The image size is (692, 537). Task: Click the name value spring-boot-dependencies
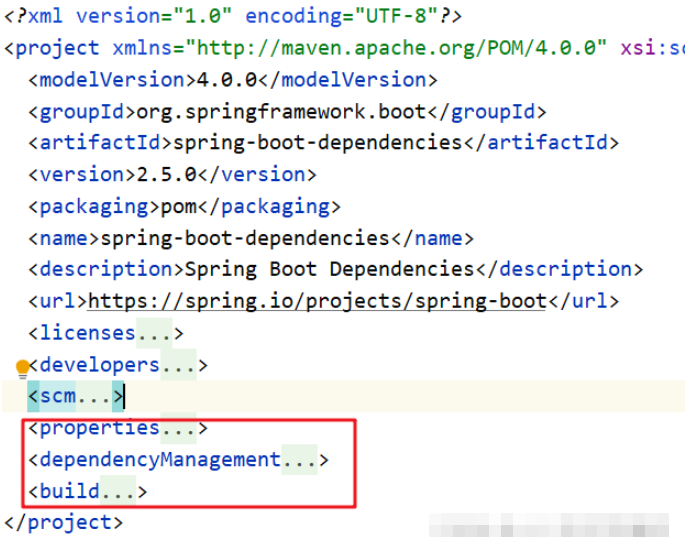click(x=245, y=238)
